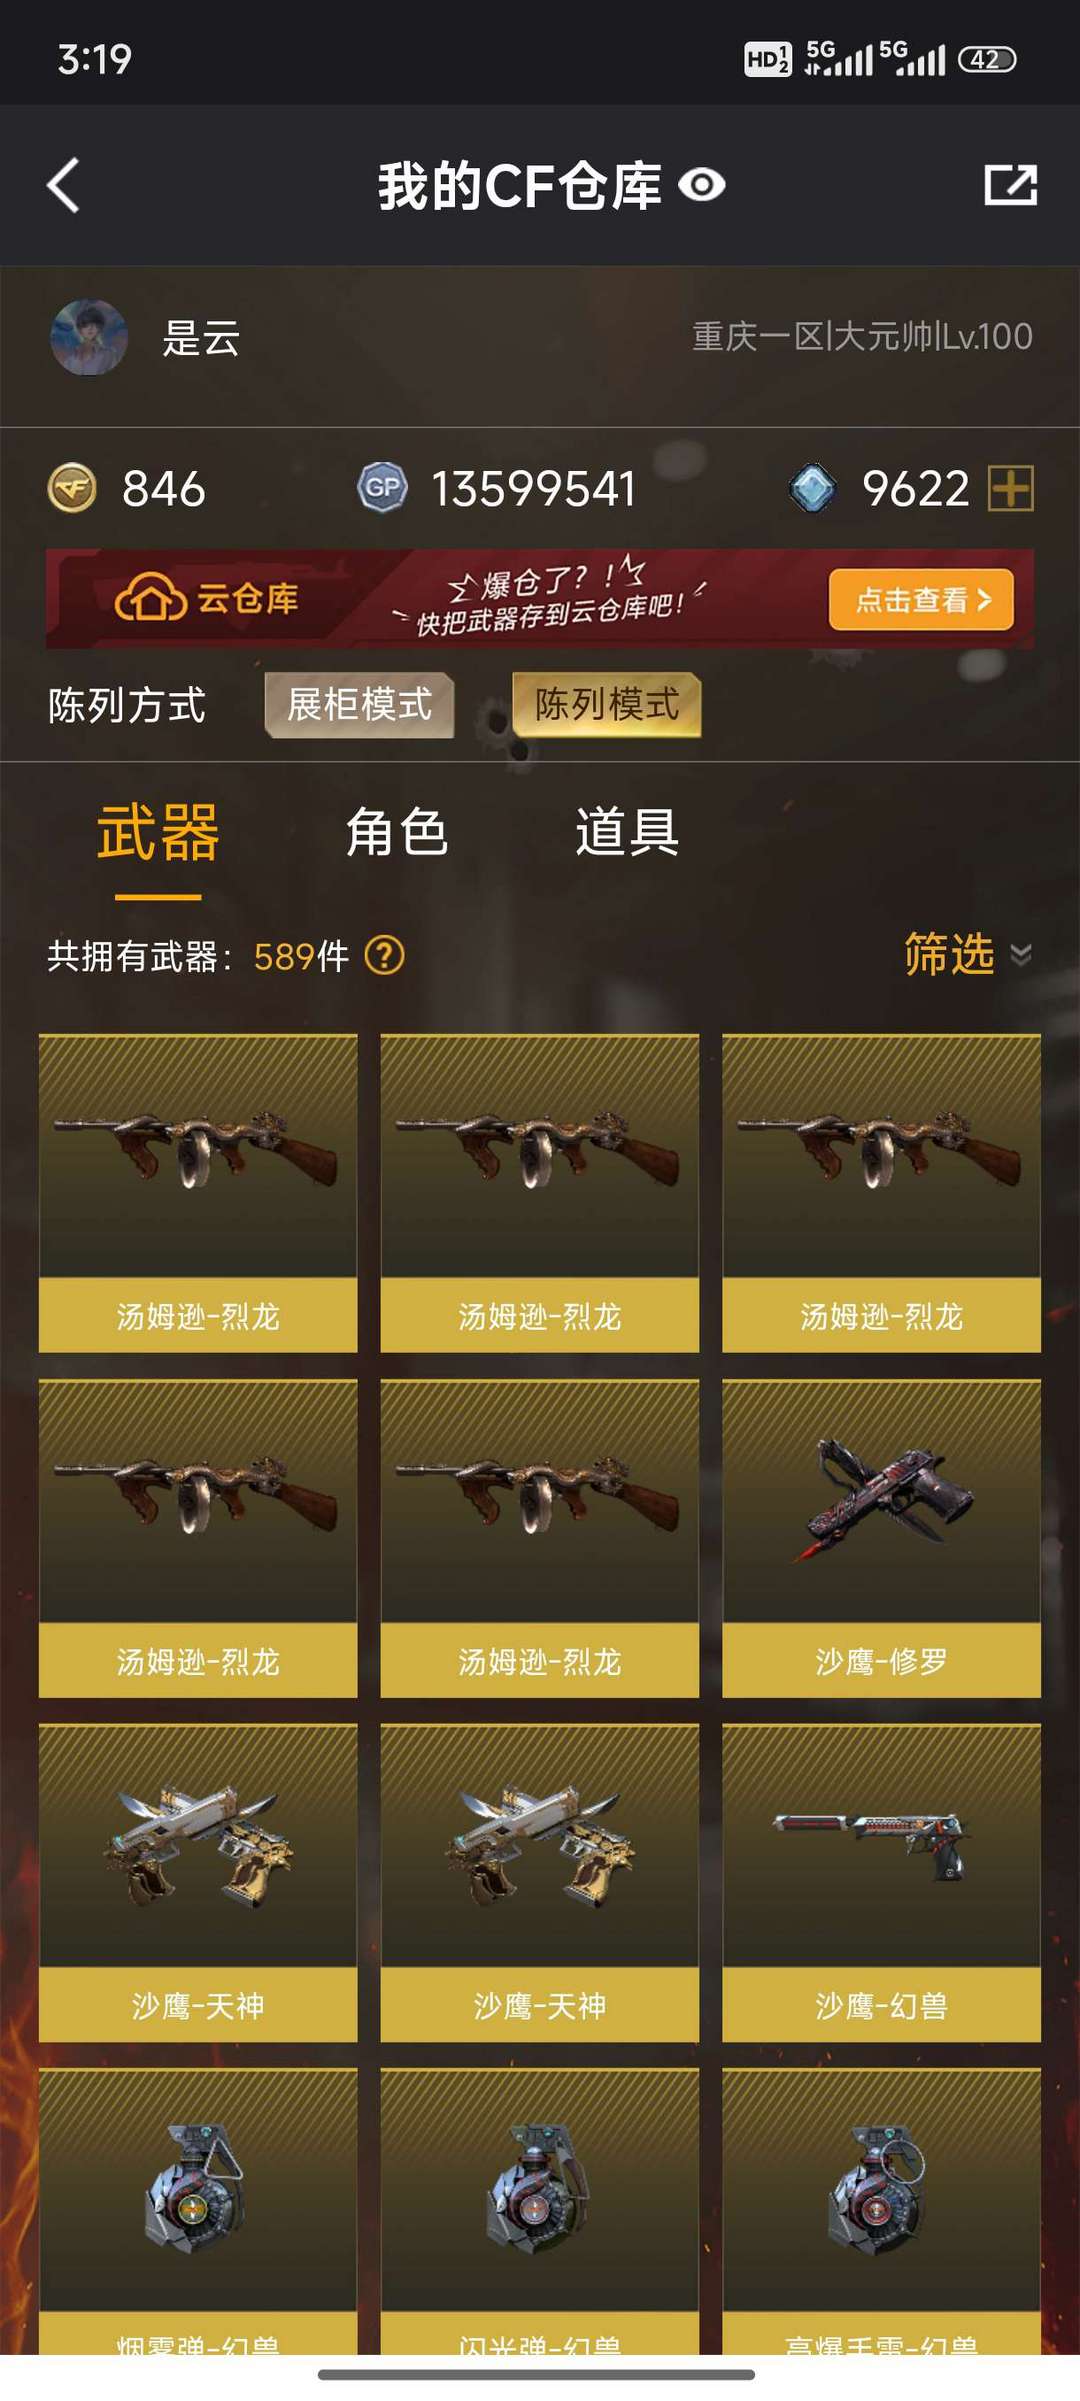Screen dimensions: 1080x2401
Task: Select the 角色 tab
Action: tap(397, 832)
